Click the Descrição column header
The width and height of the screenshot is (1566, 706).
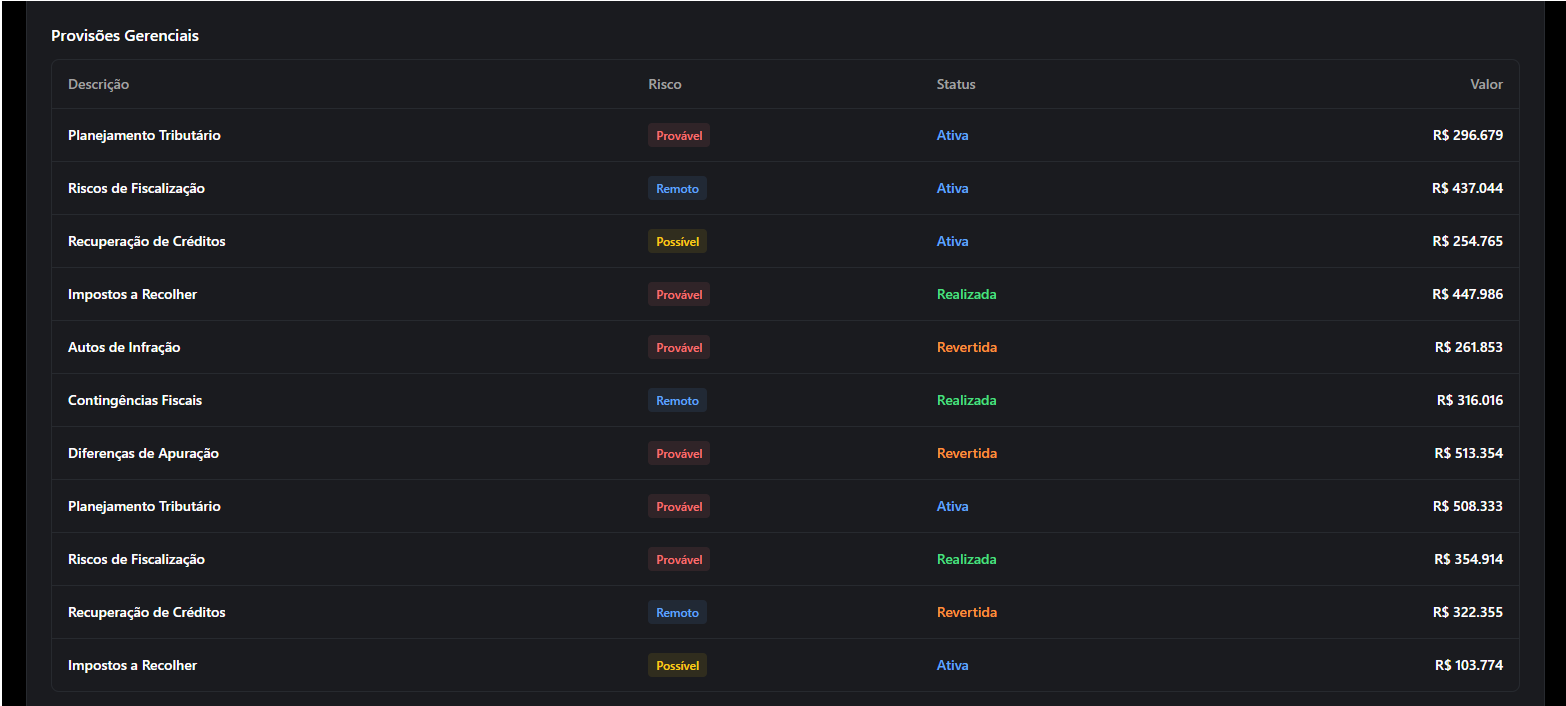tap(98, 85)
